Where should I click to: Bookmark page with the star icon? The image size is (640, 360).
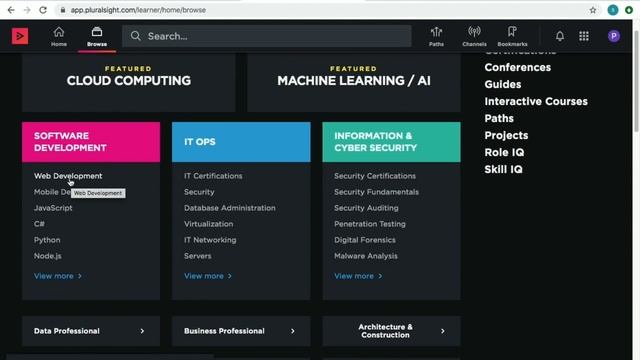click(593, 10)
